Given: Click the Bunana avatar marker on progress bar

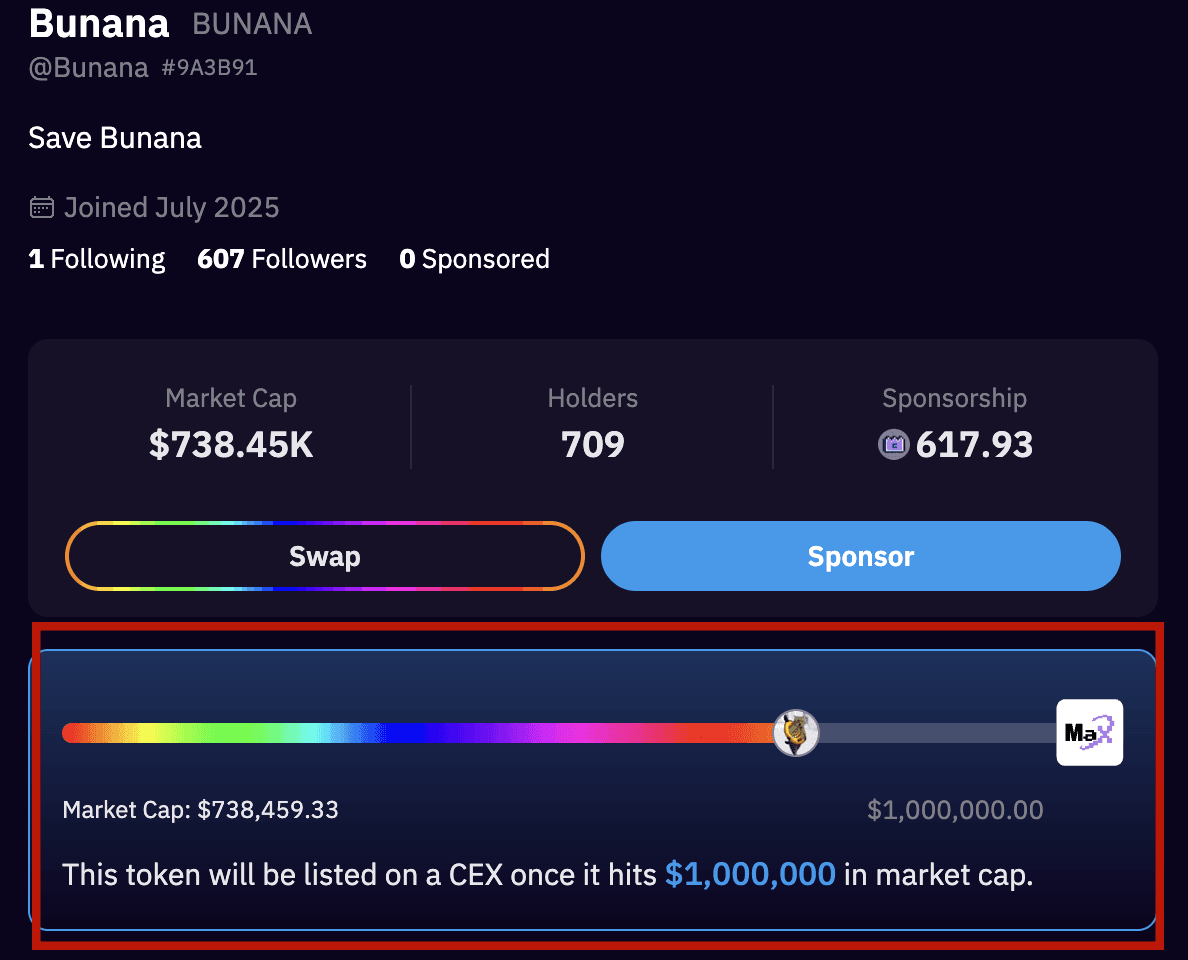Looking at the screenshot, I should [796, 733].
